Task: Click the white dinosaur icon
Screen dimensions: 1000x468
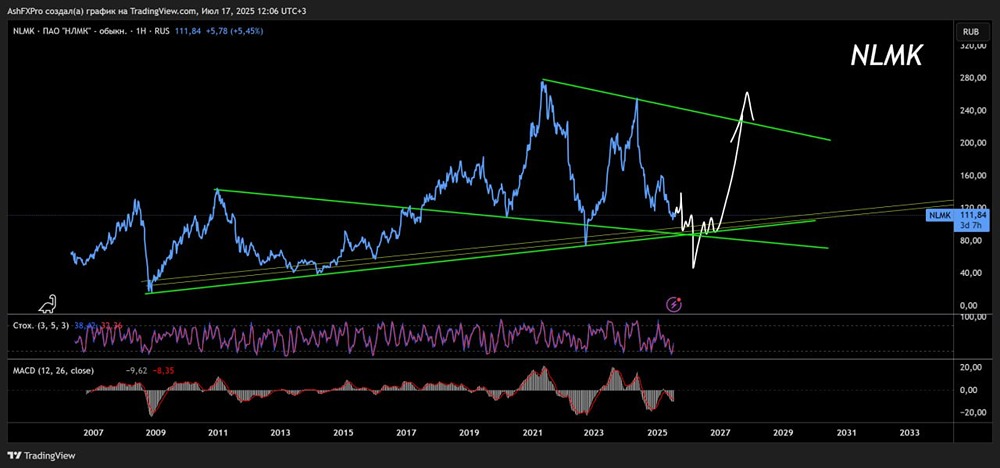Action: [48, 305]
